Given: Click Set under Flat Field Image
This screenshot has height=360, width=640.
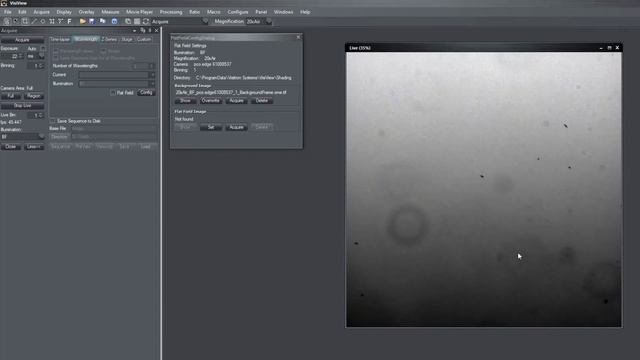Looking at the screenshot, I should [211, 127].
